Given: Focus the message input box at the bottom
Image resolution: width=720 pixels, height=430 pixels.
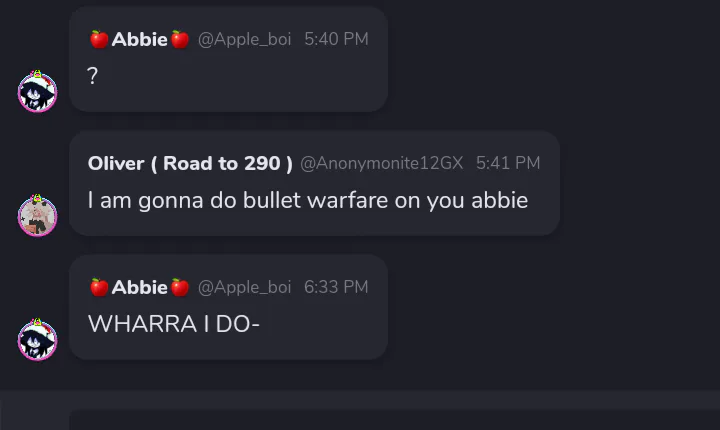Looking at the screenshot, I should click(395, 420).
